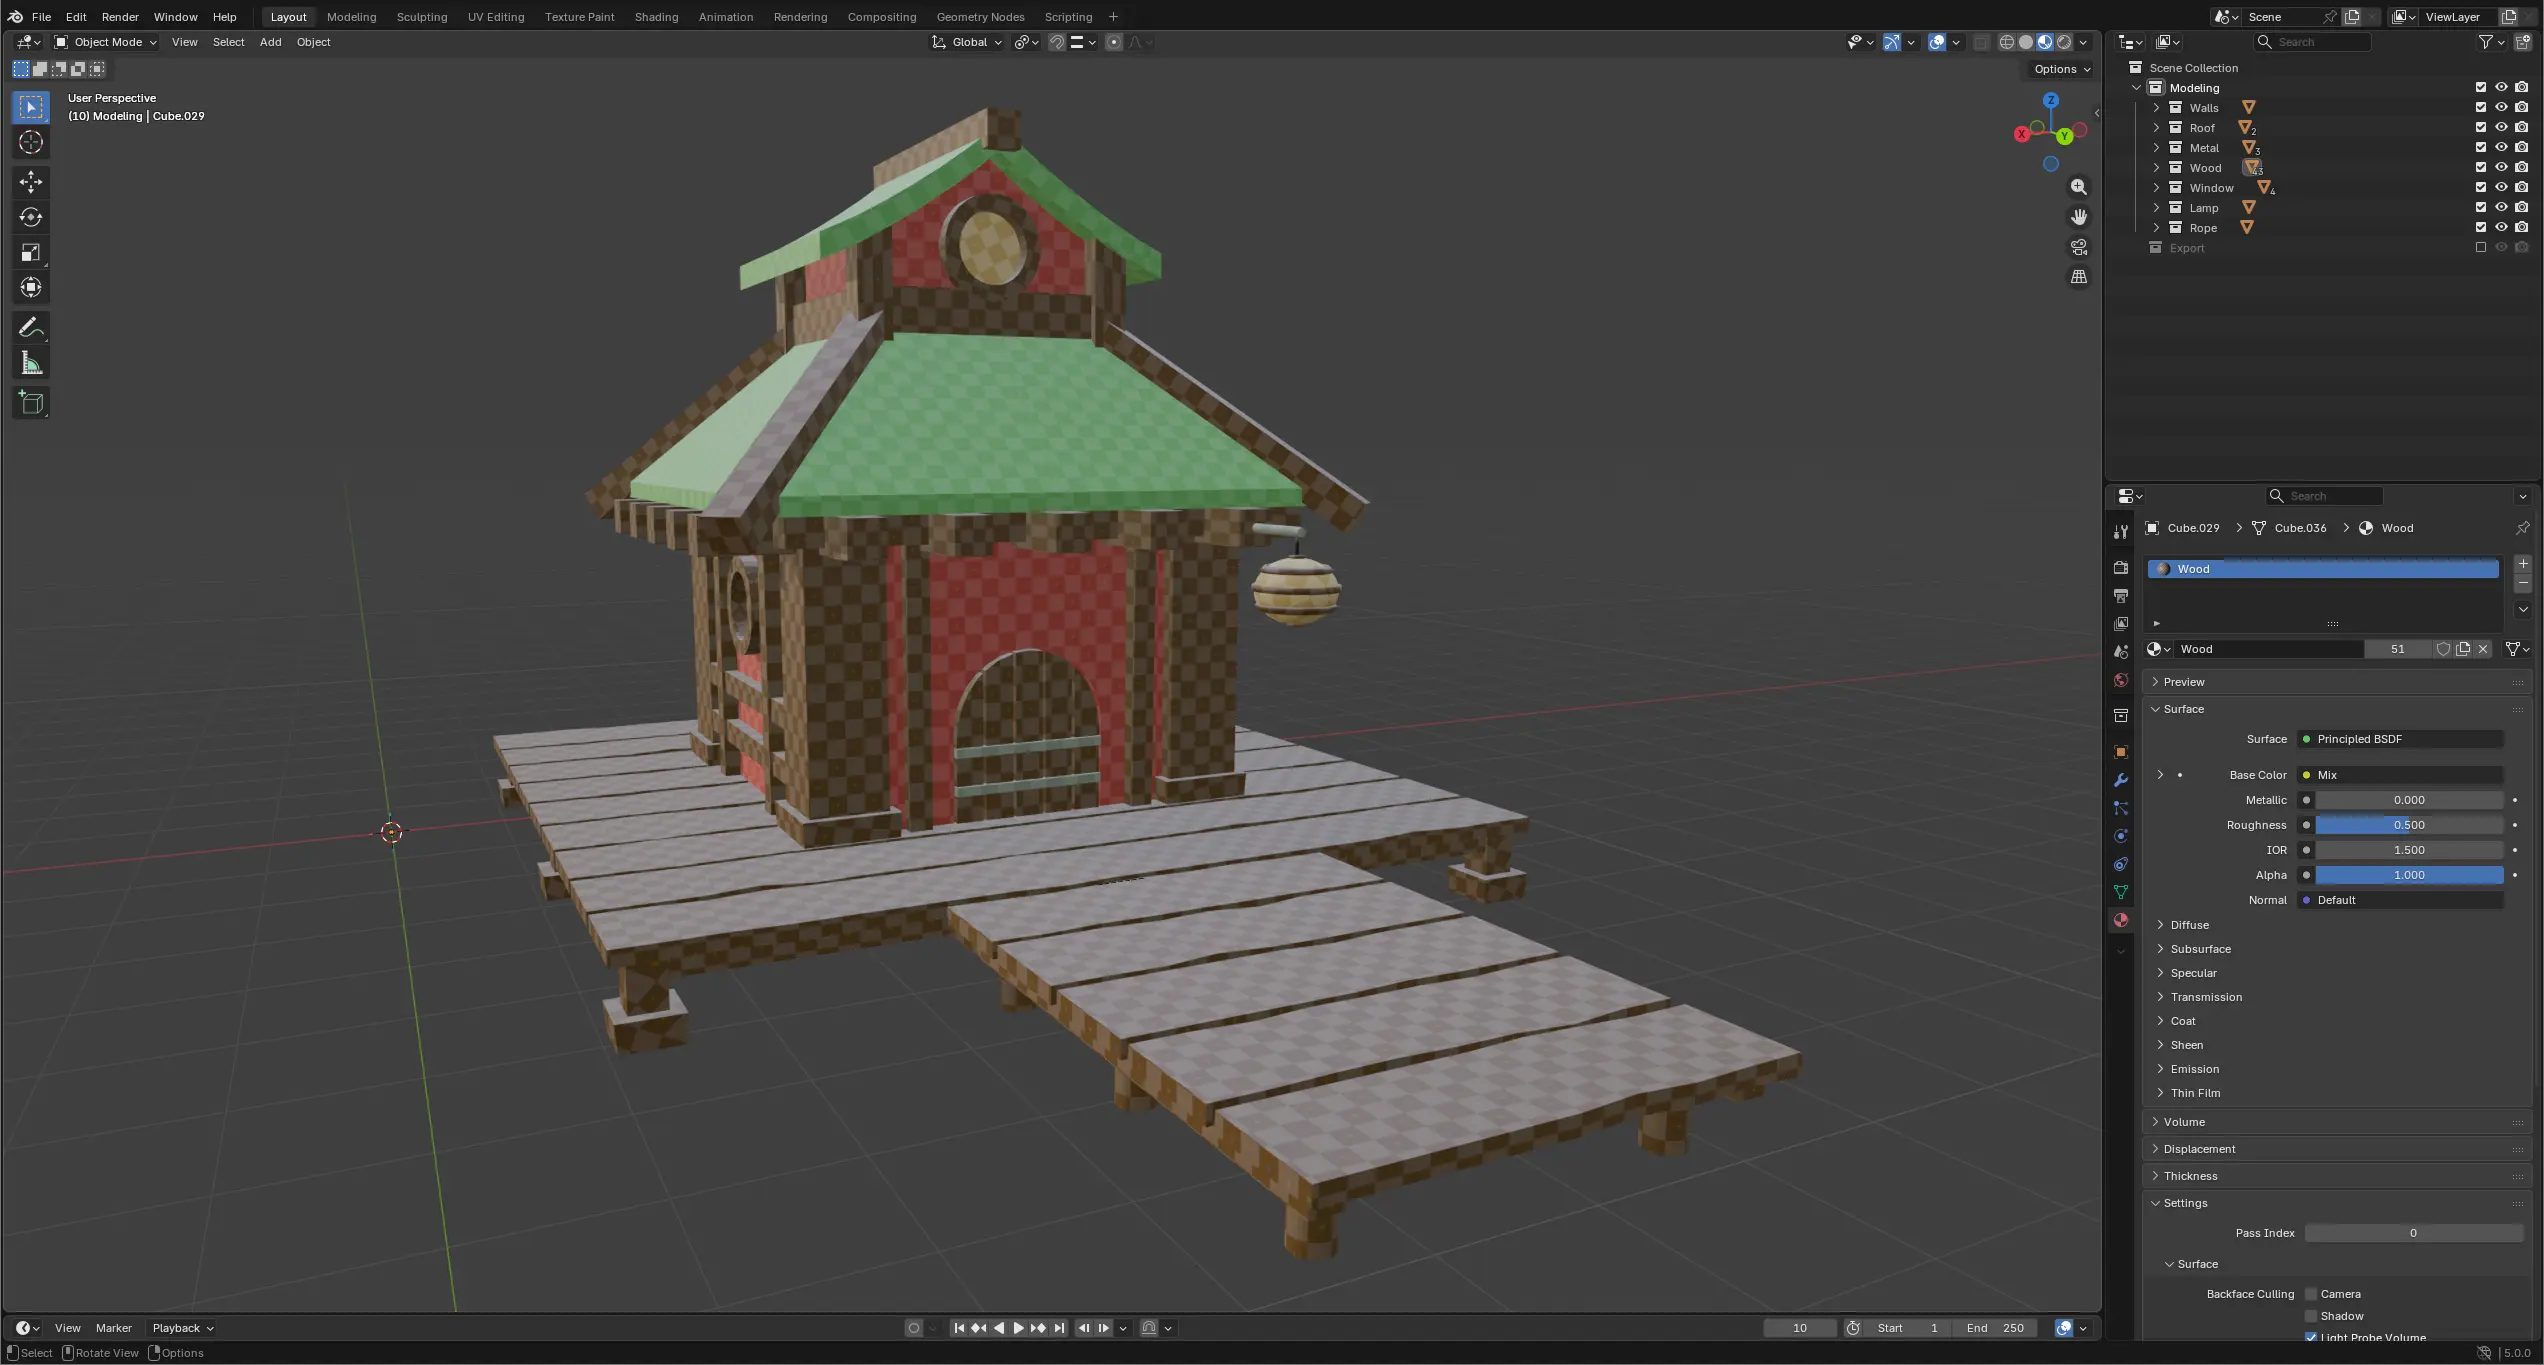The image size is (2544, 1365).
Task: Select the Rotate tool
Action: click(x=31, y=217)
